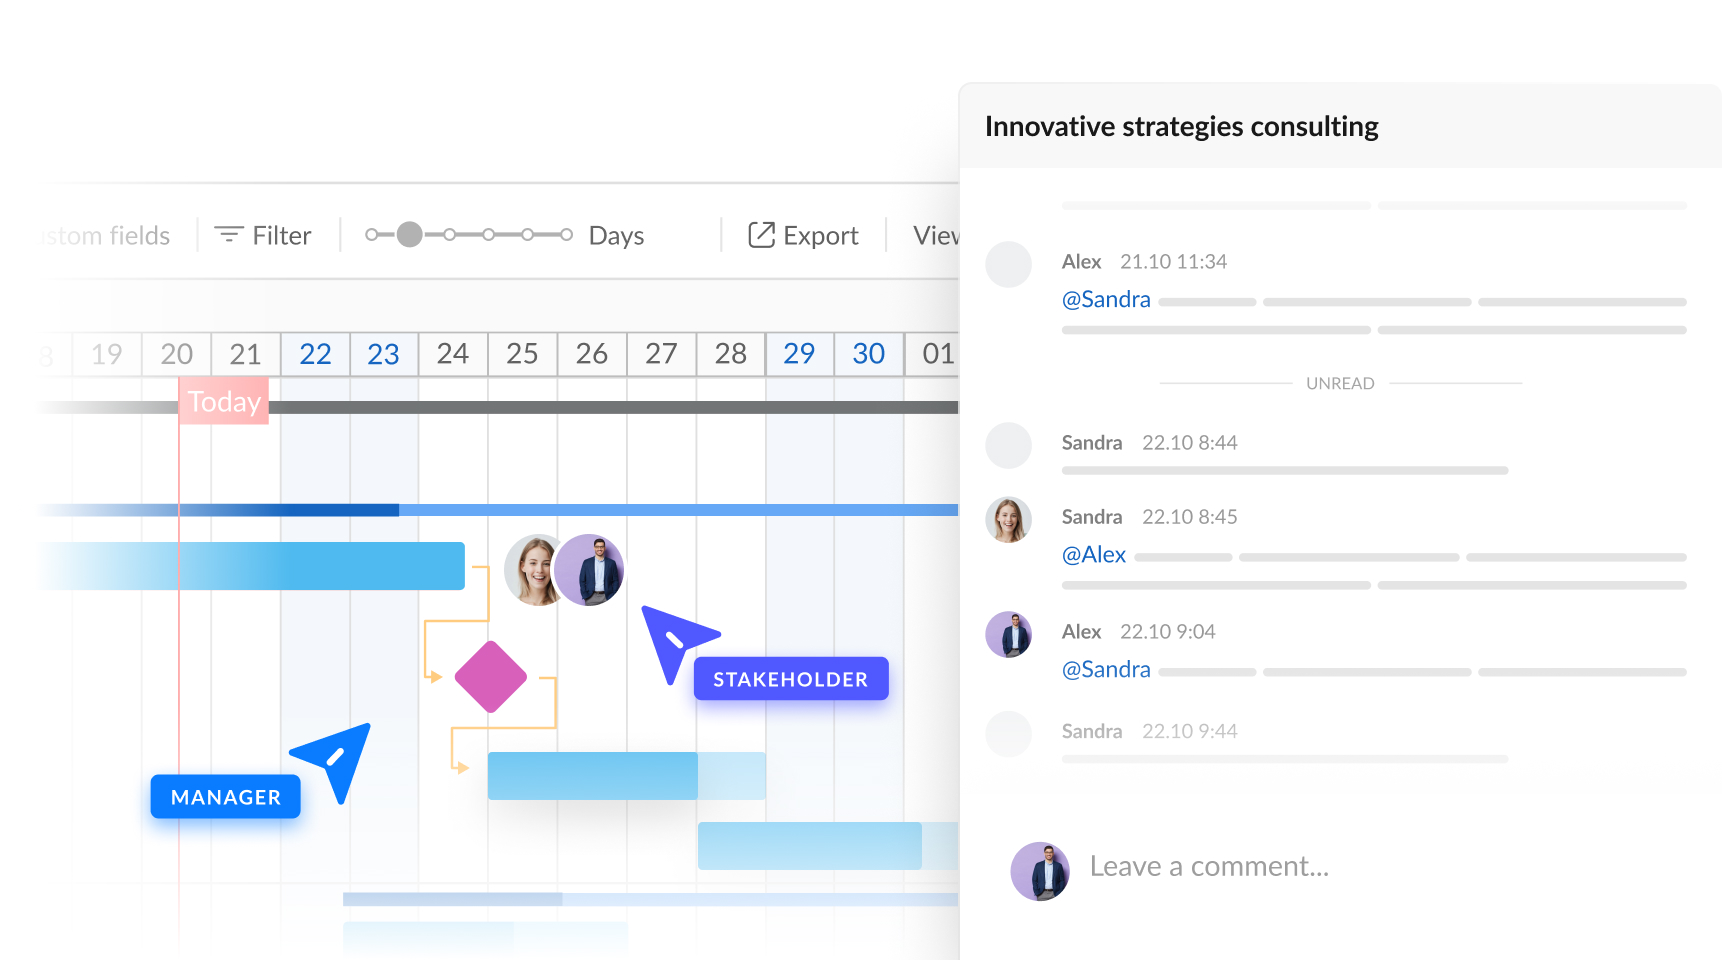Image resolution: width=1722 pixels, height=960 pixels.
Task: Click the MANAGER label badge
Action: point(226,797)
